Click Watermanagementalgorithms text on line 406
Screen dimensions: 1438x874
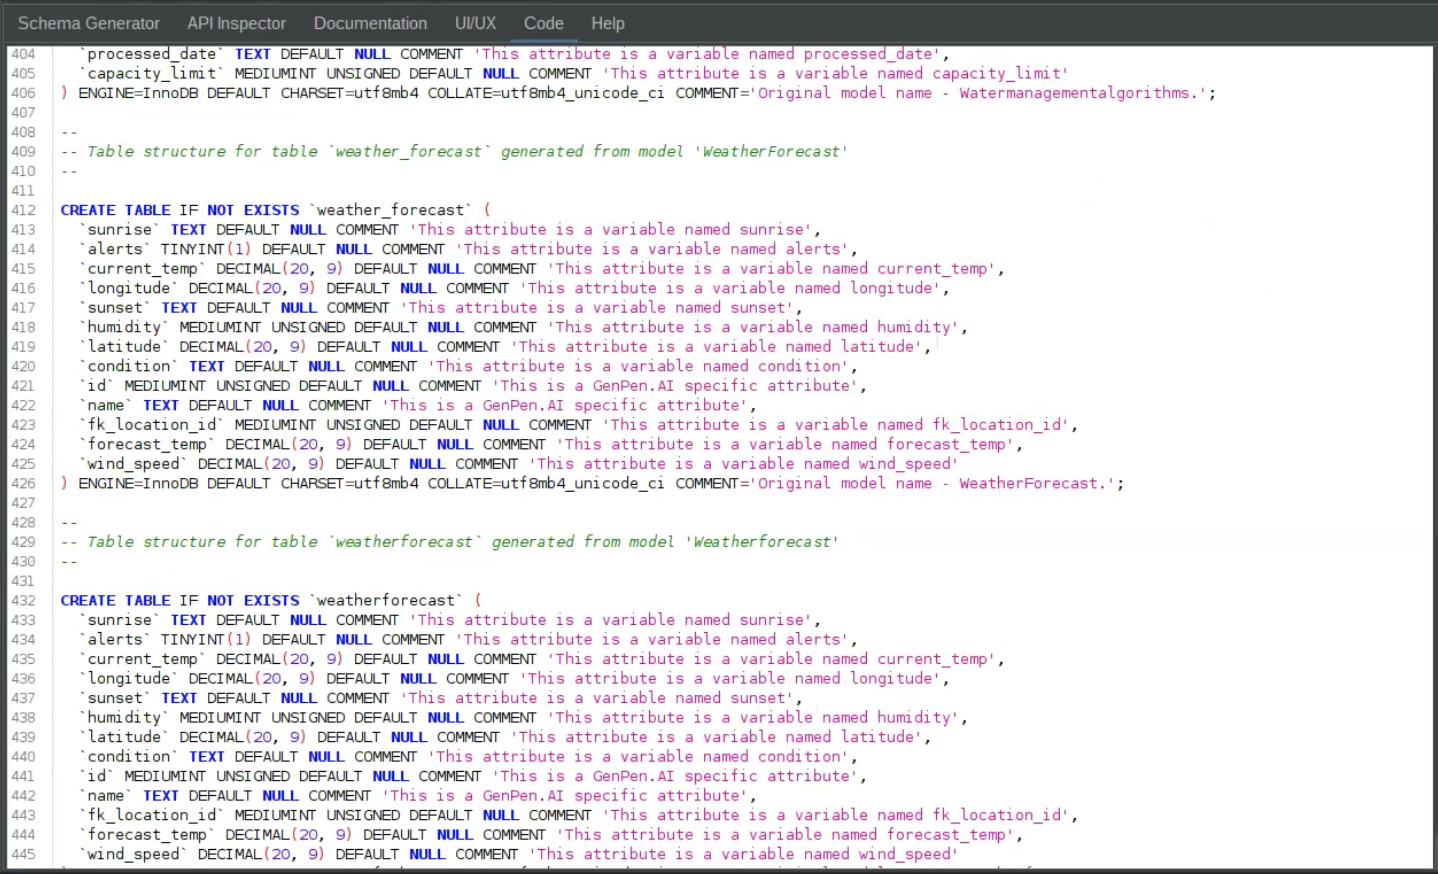pyautogui.click(x=1075, y=93)
